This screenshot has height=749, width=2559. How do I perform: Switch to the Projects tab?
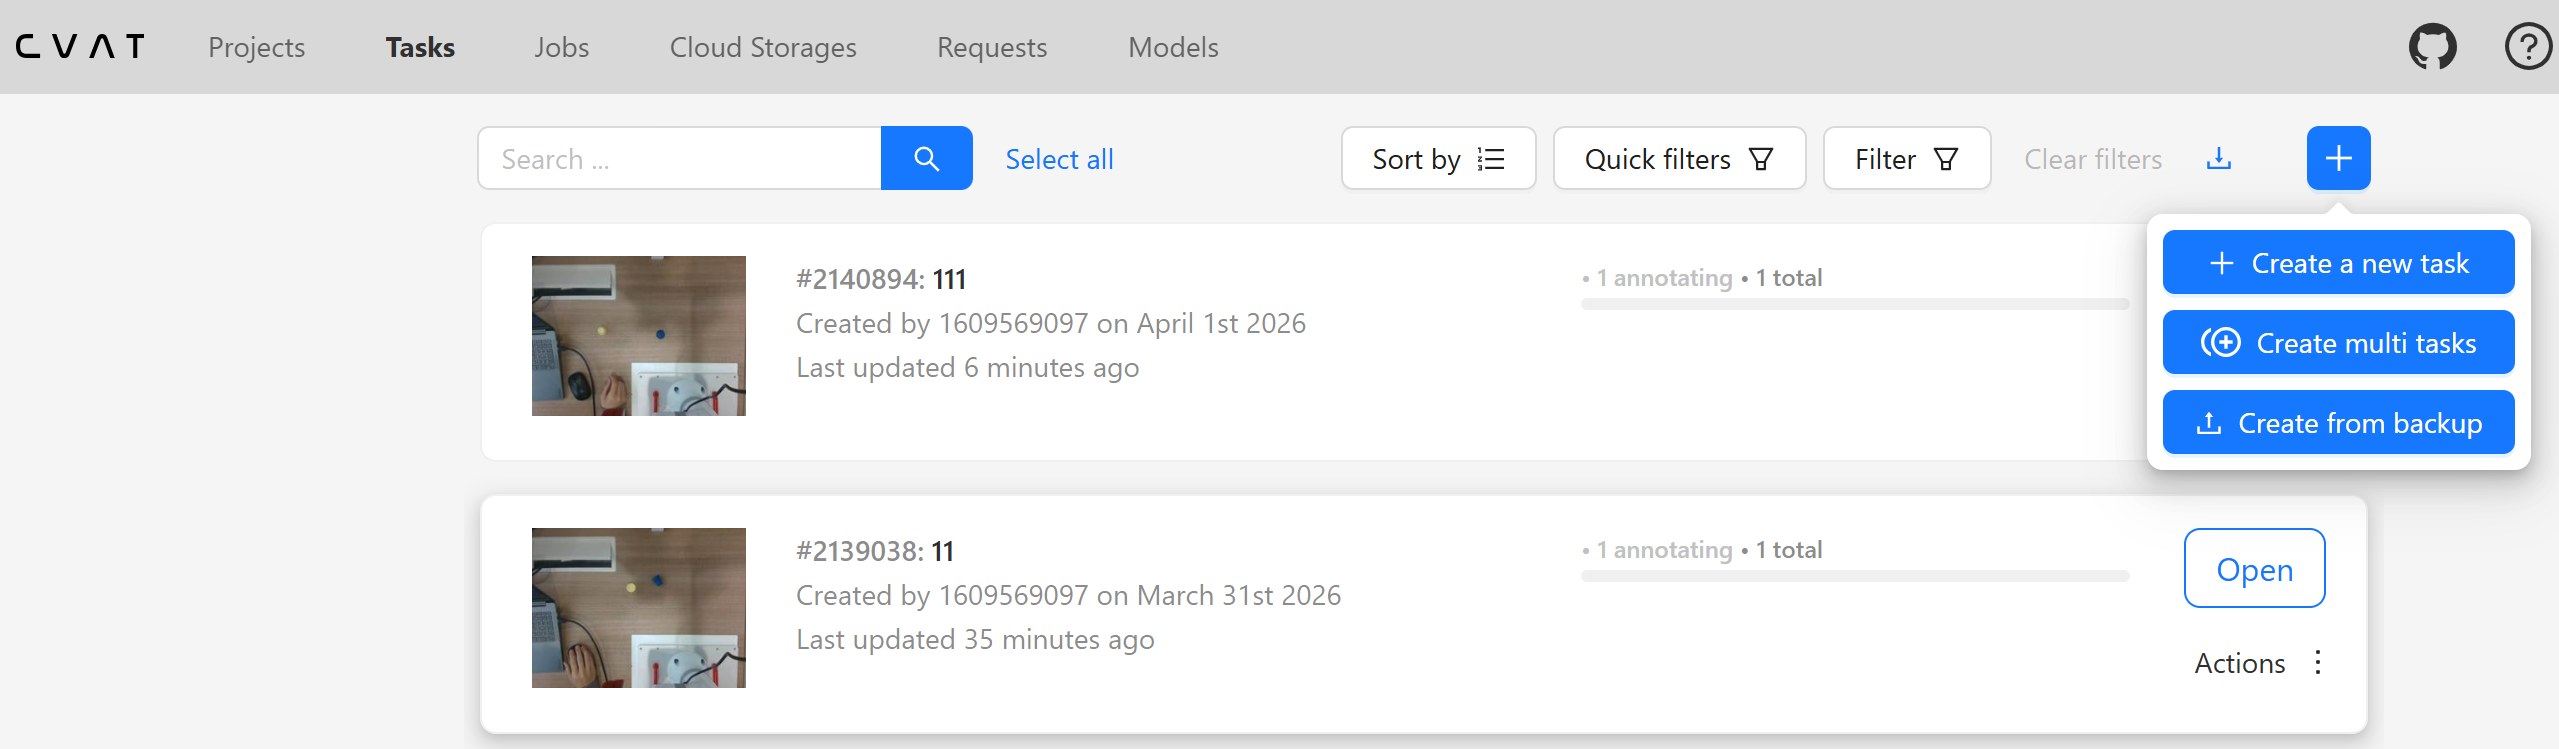tap(256, 47)
